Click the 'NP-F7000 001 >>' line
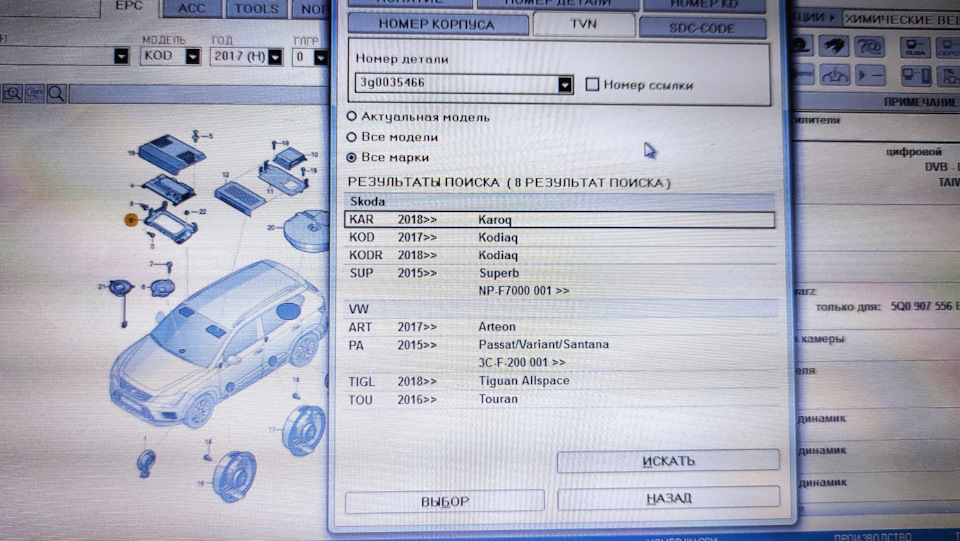Screen dimensions: 960x541 (523, 291)
